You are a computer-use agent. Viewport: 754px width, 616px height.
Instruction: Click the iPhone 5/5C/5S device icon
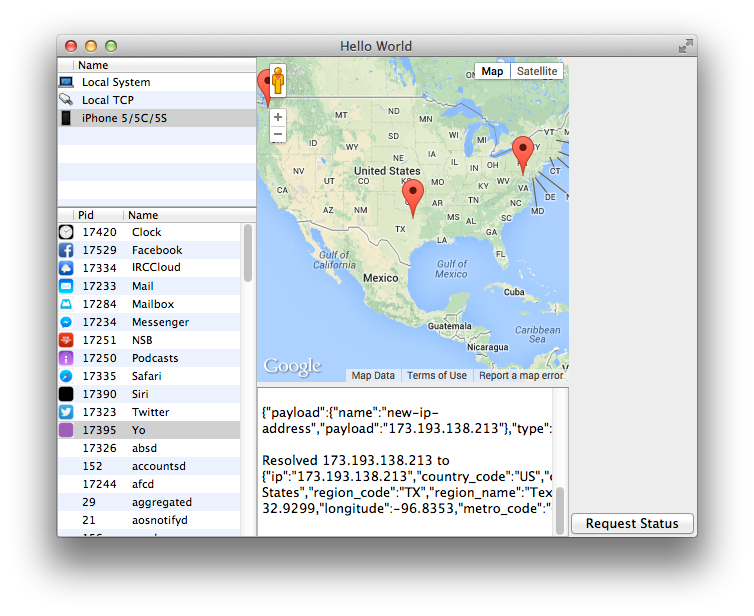pyautogui.click(x=66, y=118)
